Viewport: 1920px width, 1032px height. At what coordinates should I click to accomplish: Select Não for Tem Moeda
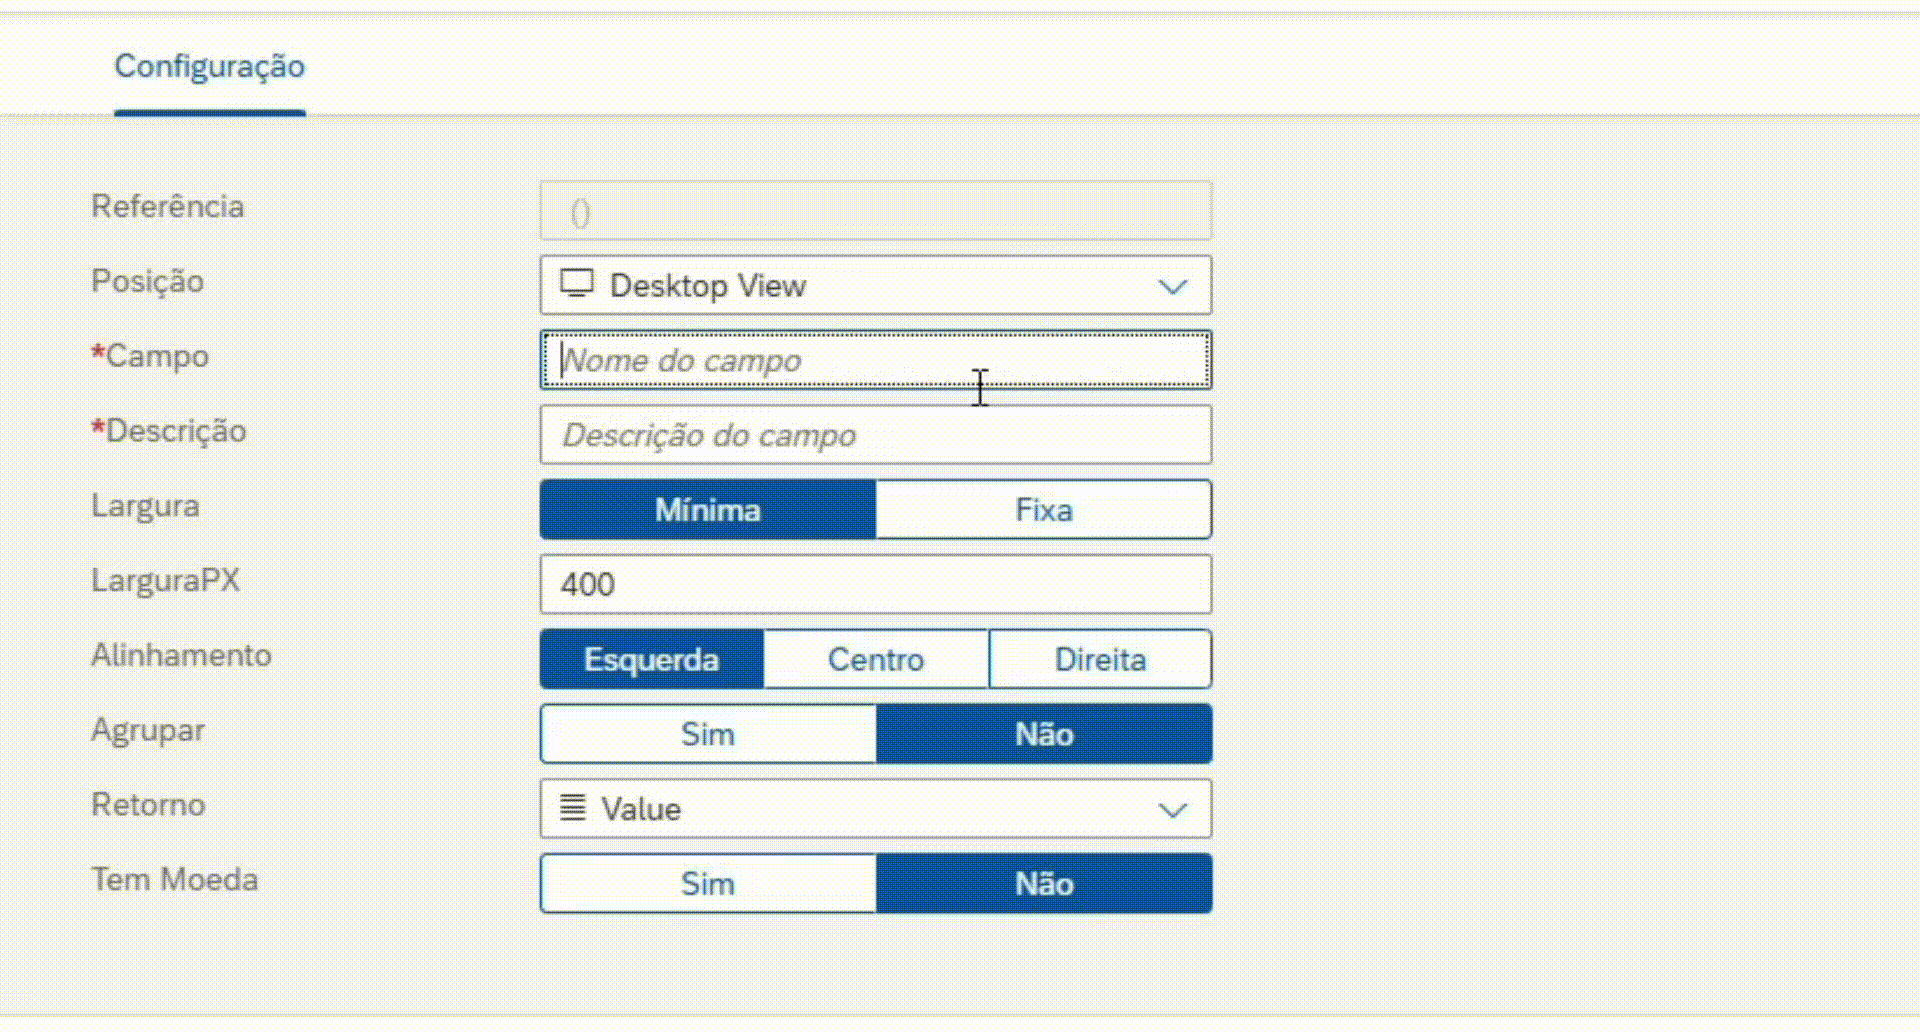click(1043, 883)
